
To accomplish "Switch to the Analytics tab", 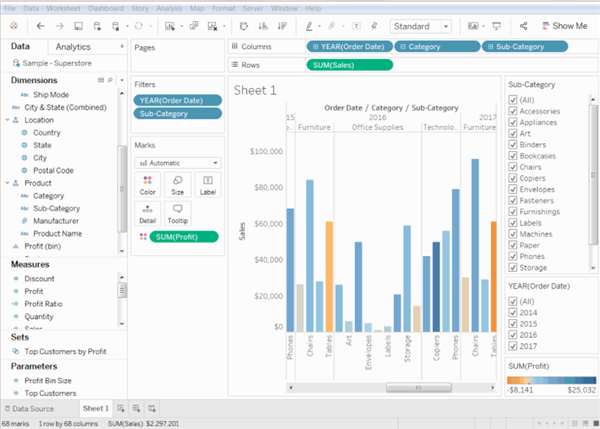I will click(x=73, y=47).
